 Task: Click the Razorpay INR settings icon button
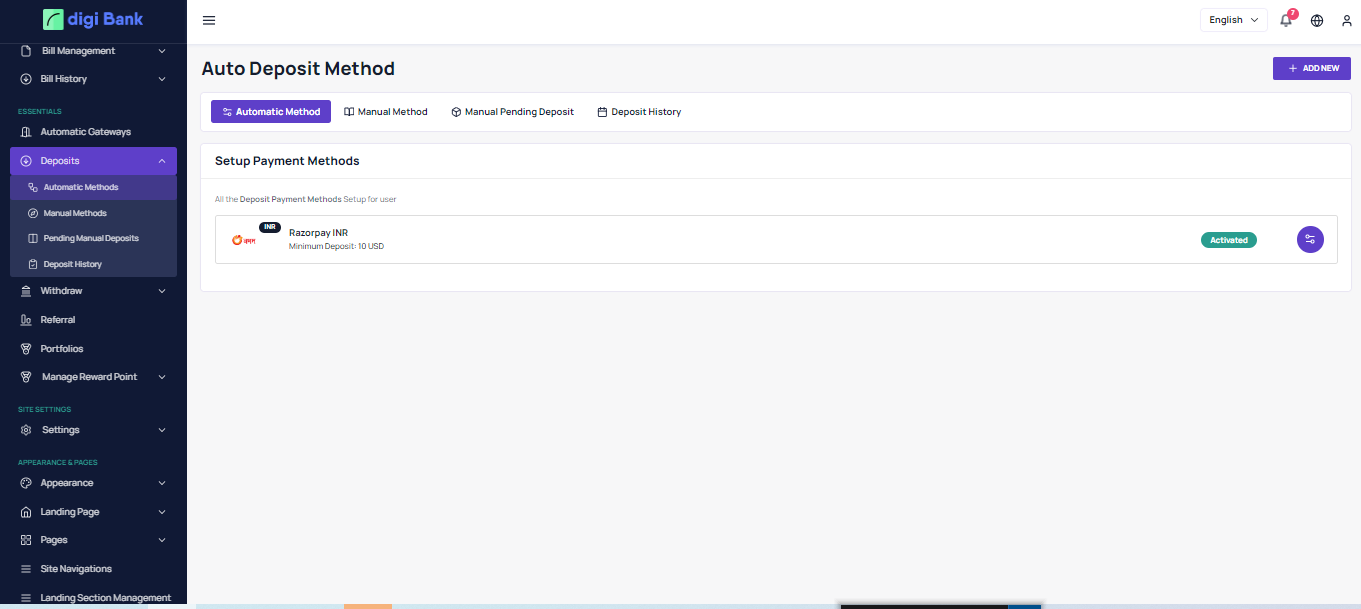pyautogui.click(x=1310, y=240)
